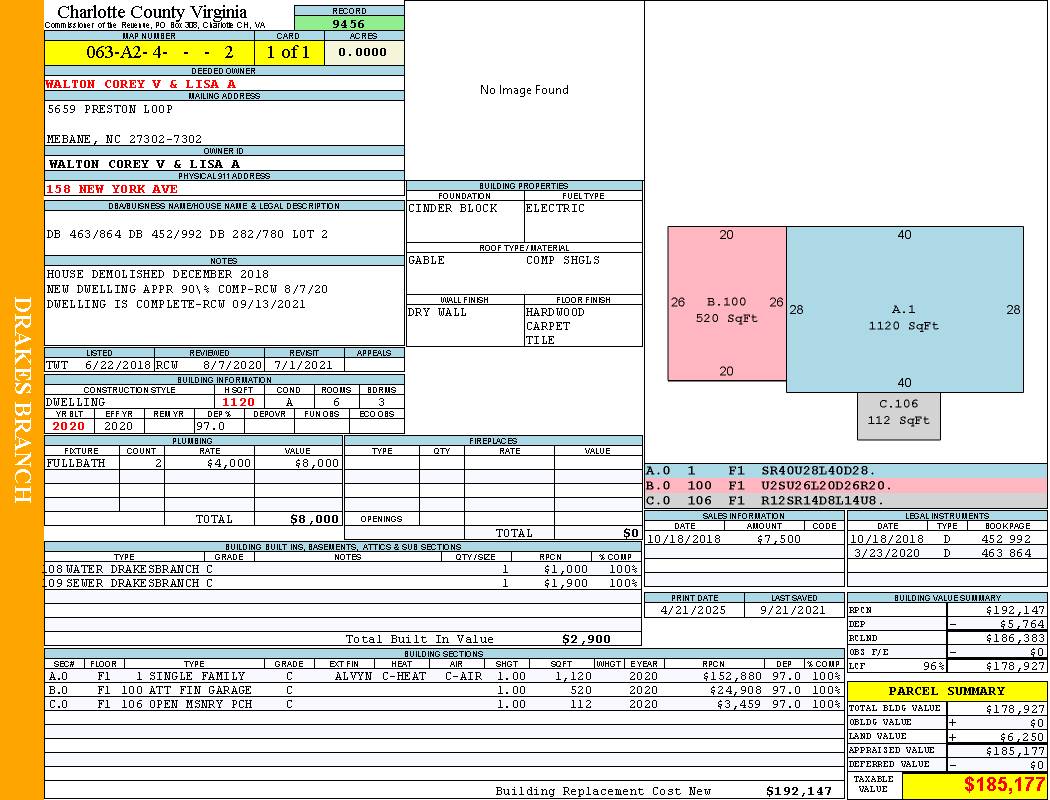Select sketch code row A.0 SR40U28L40D28
1050x800 pixels.
tap(846, 471)
